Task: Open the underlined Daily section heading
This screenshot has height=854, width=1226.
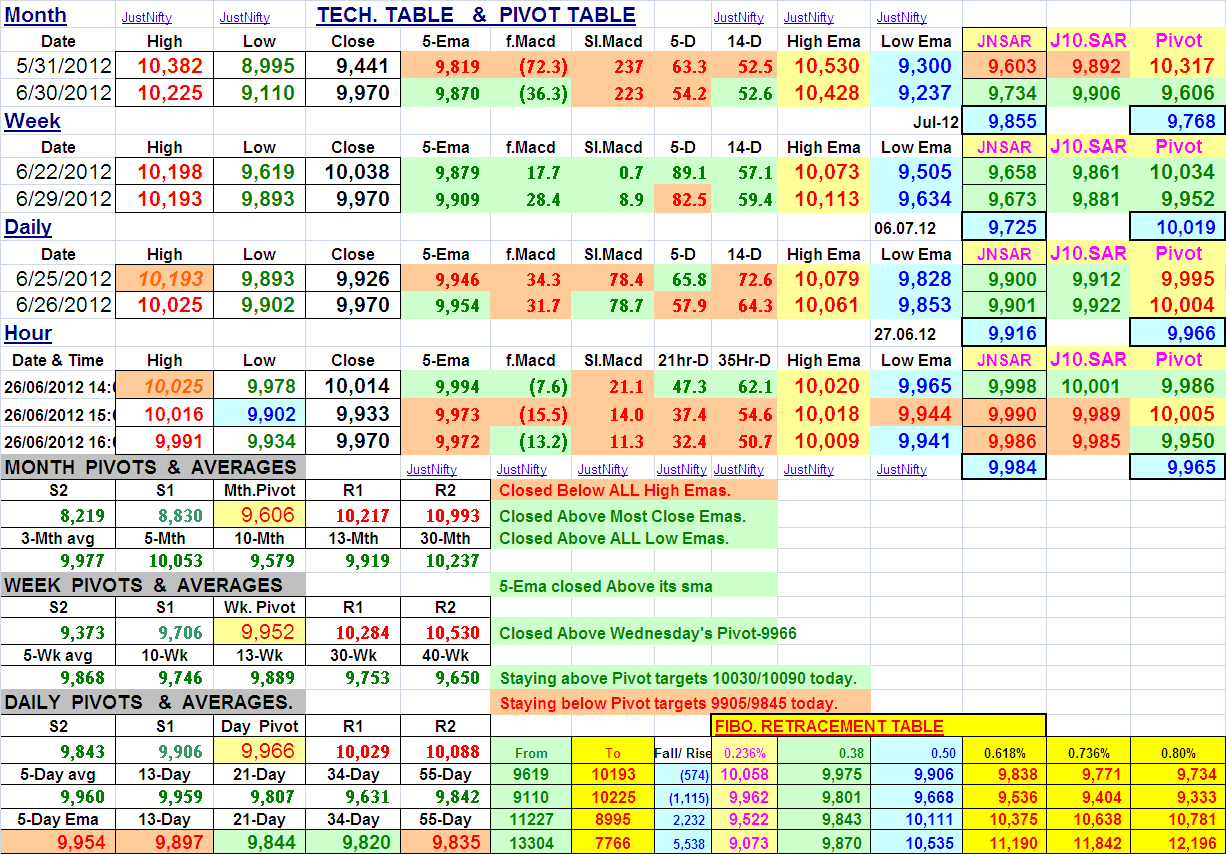Action: 28,227
